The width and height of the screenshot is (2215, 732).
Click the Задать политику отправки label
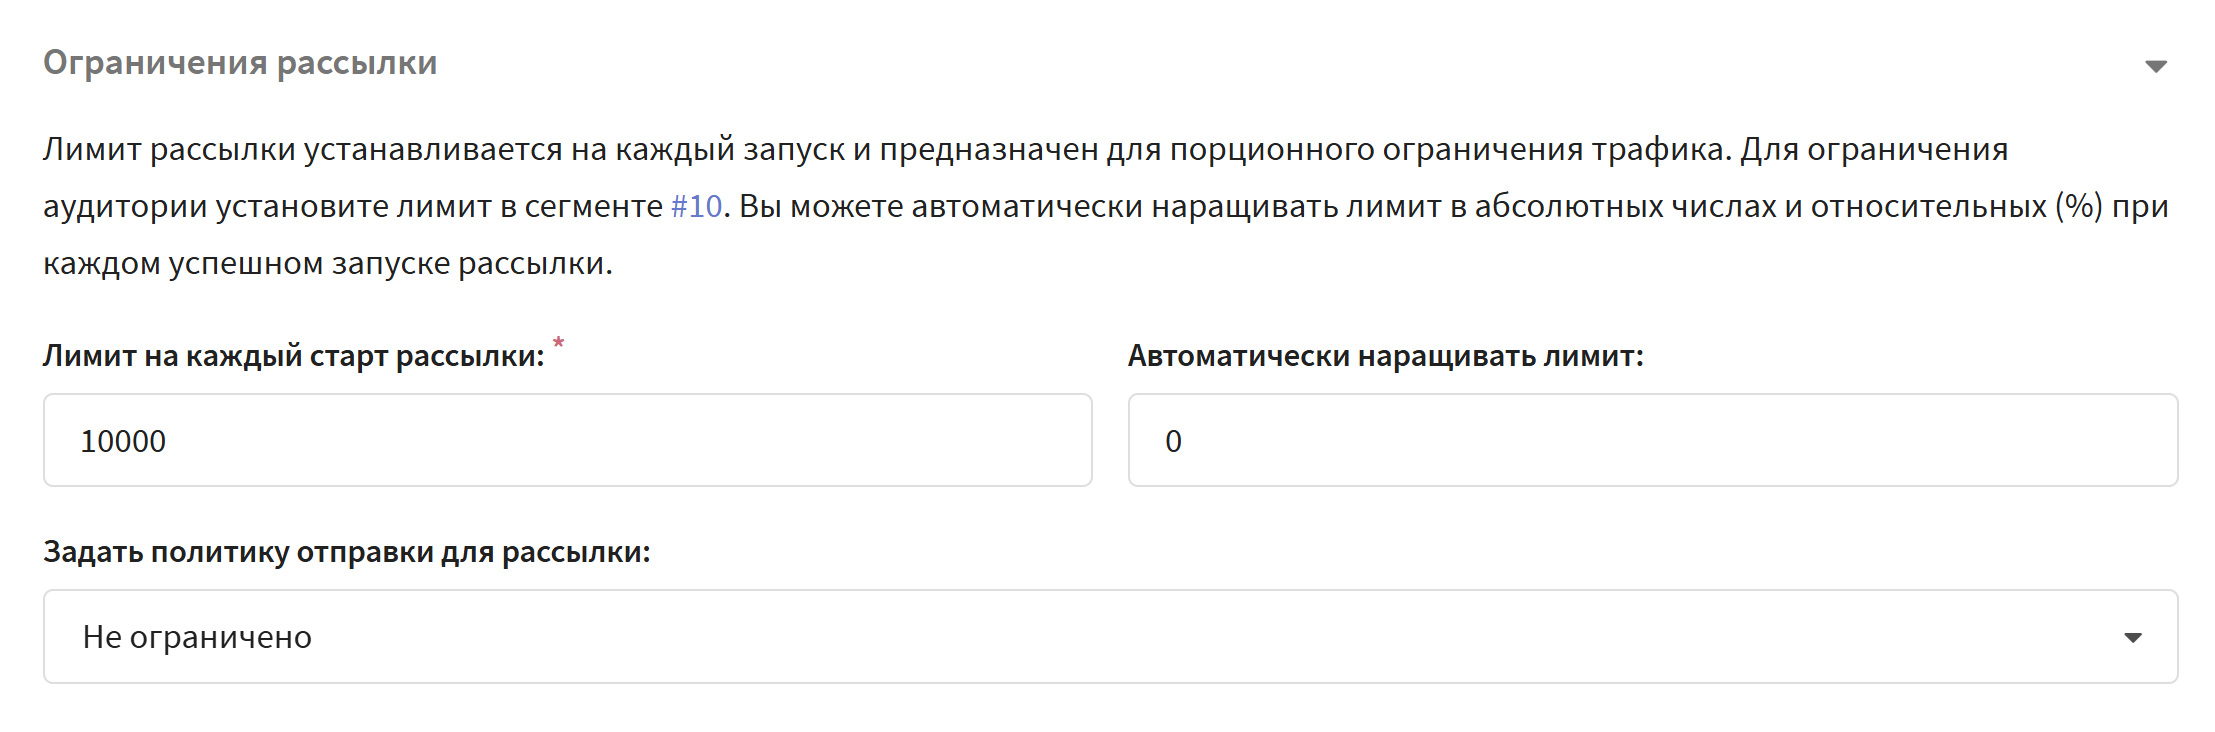[x=346, y=552]
